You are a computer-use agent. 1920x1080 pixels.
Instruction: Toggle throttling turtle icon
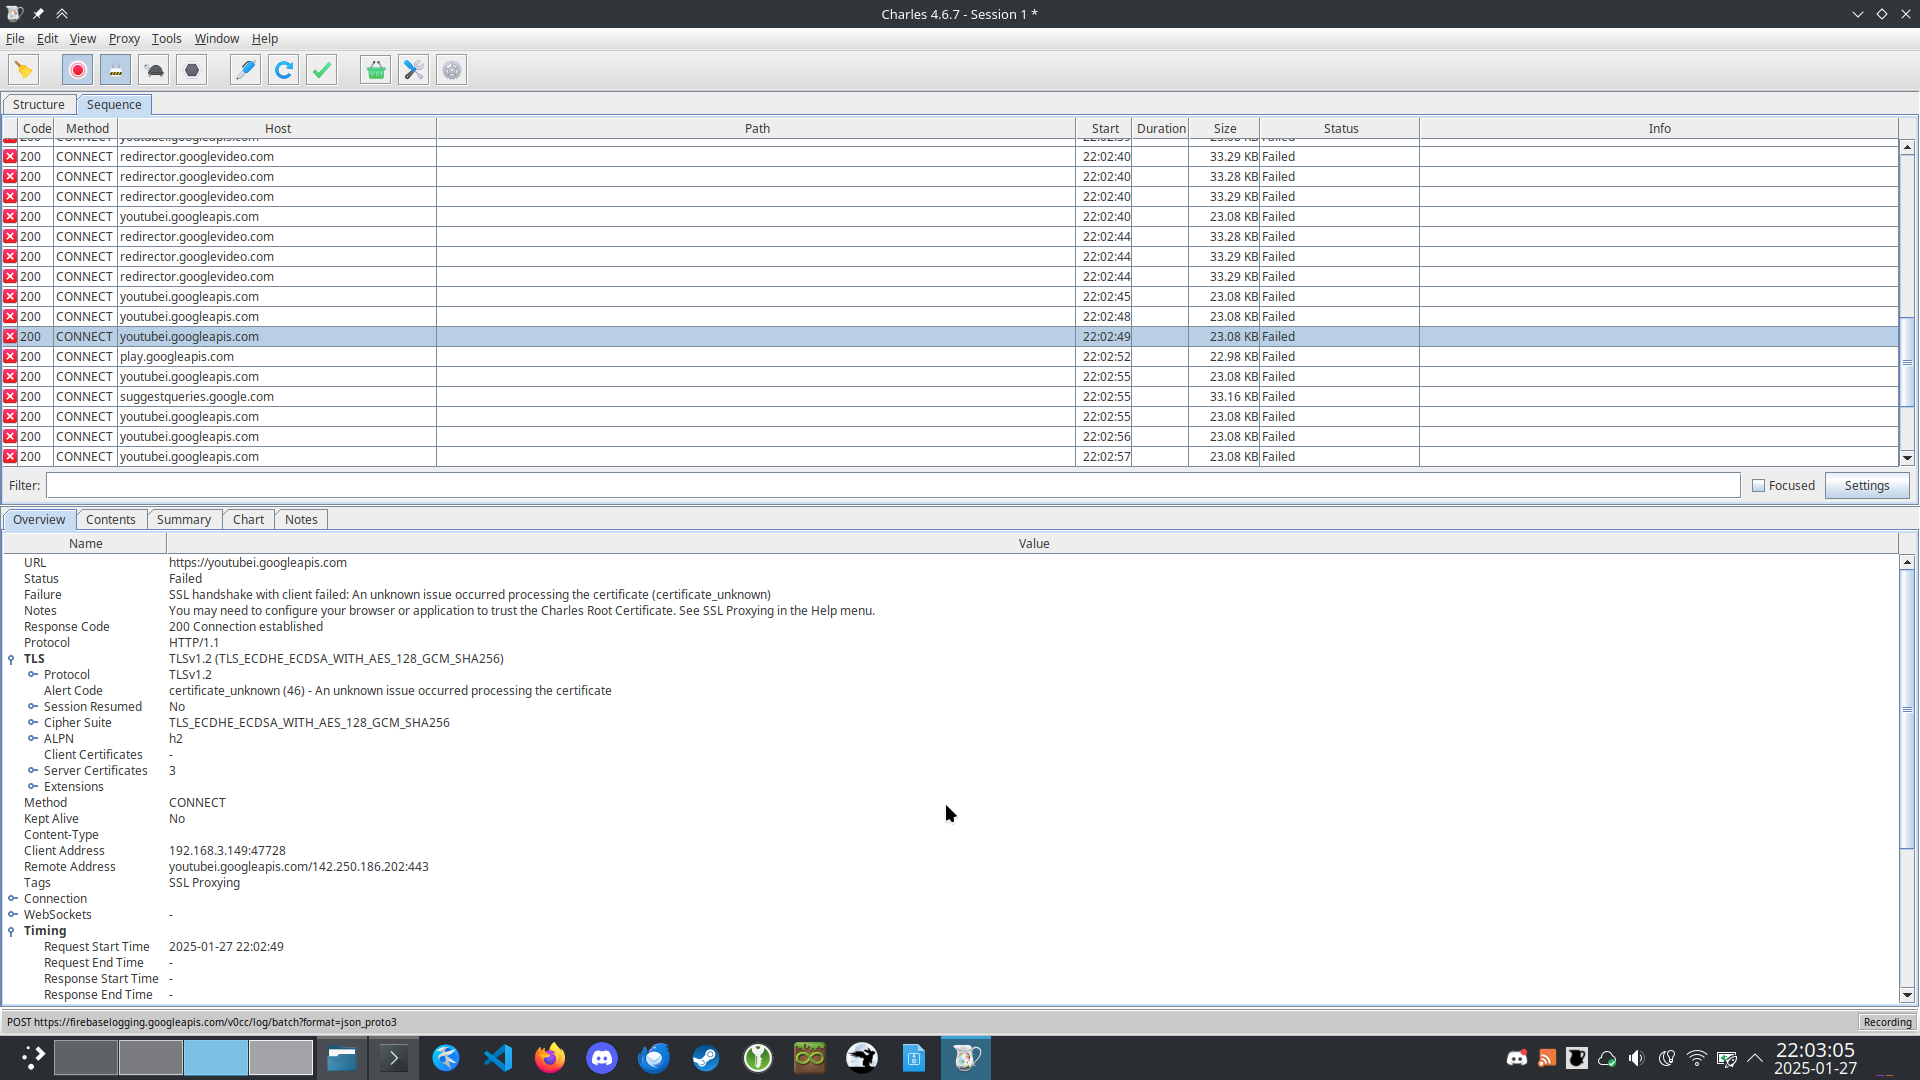tap(154, 70)
